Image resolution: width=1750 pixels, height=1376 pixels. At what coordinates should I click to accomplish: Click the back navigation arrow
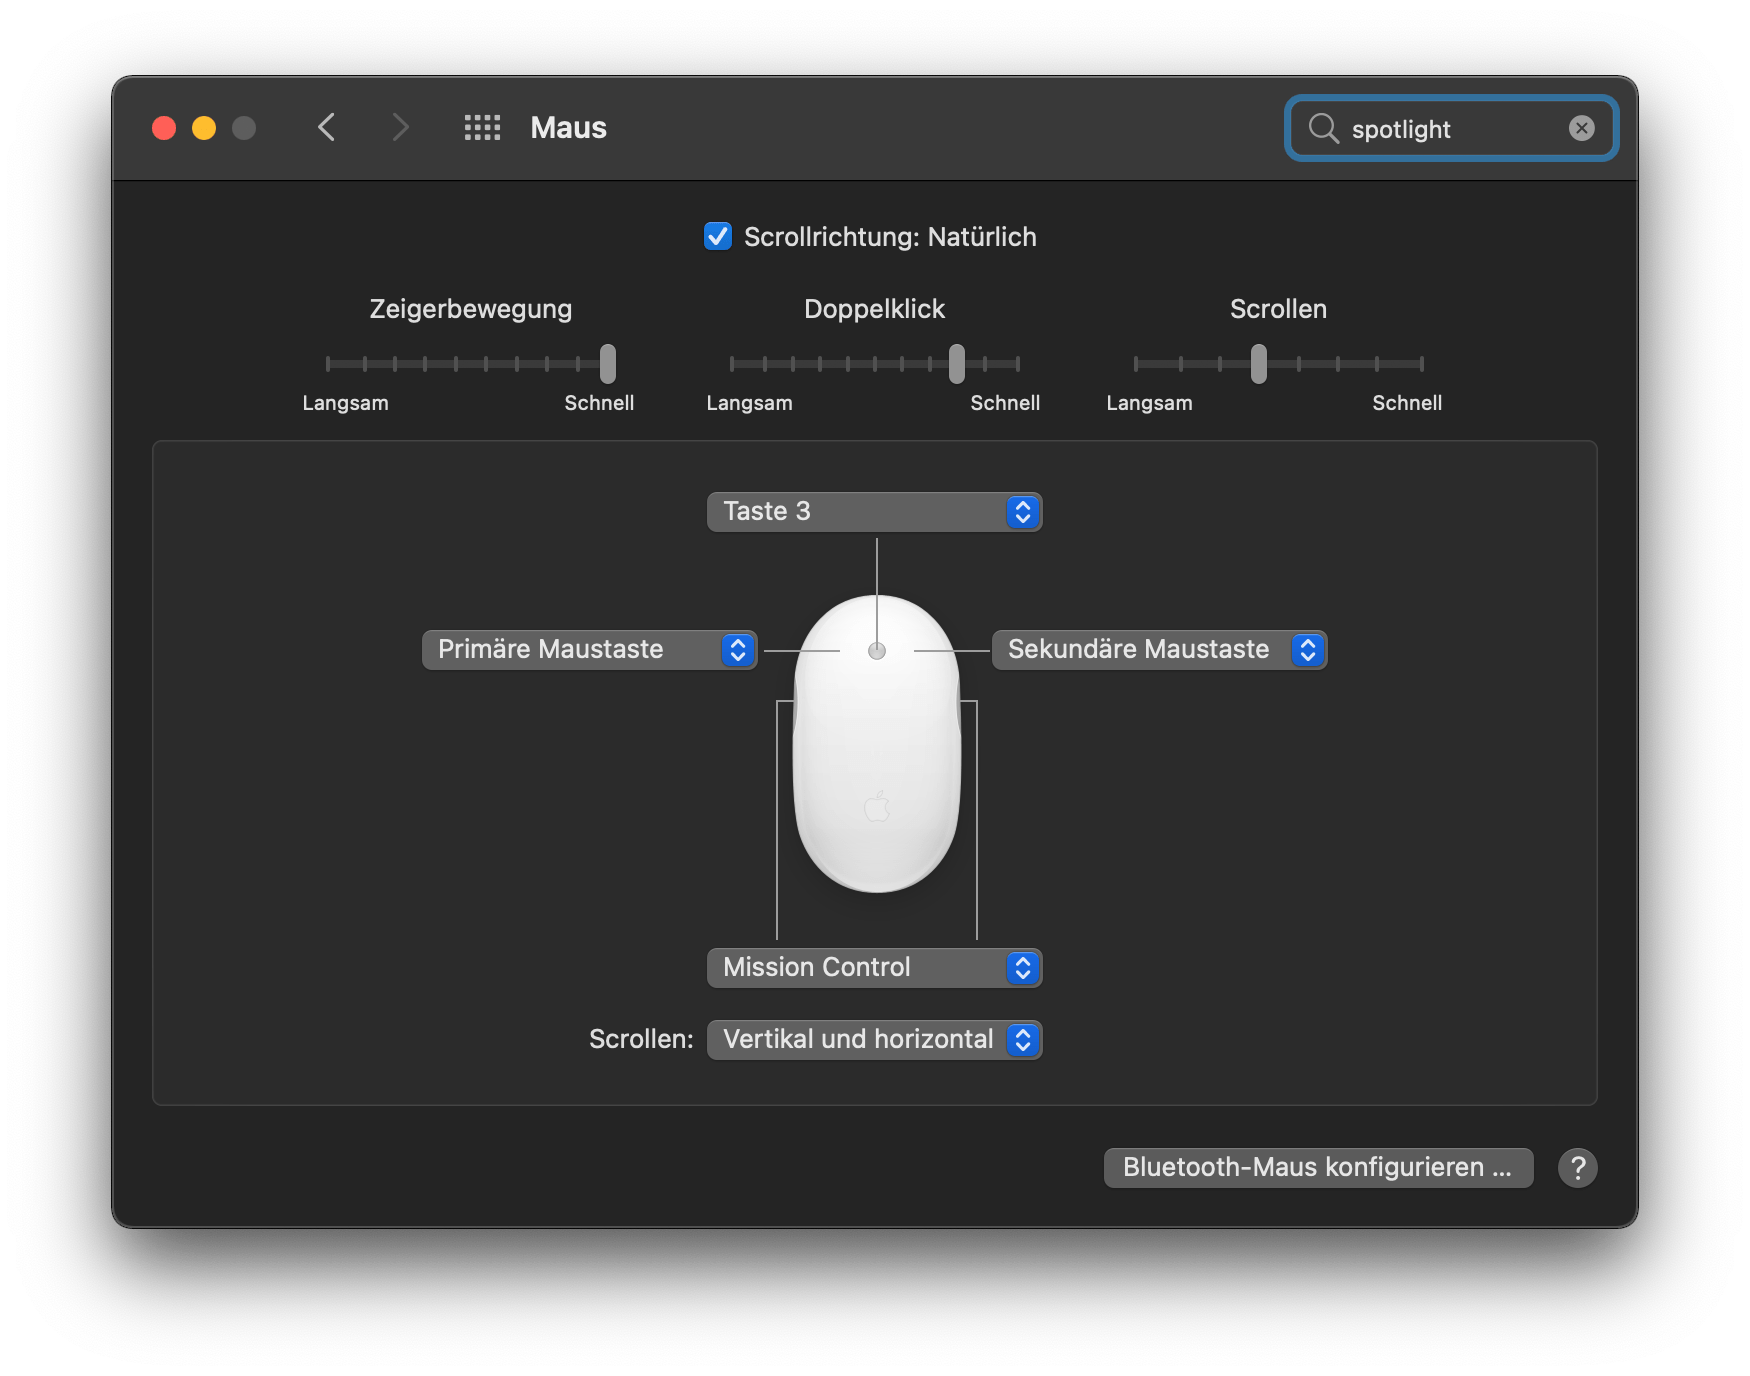click(325, 127)
